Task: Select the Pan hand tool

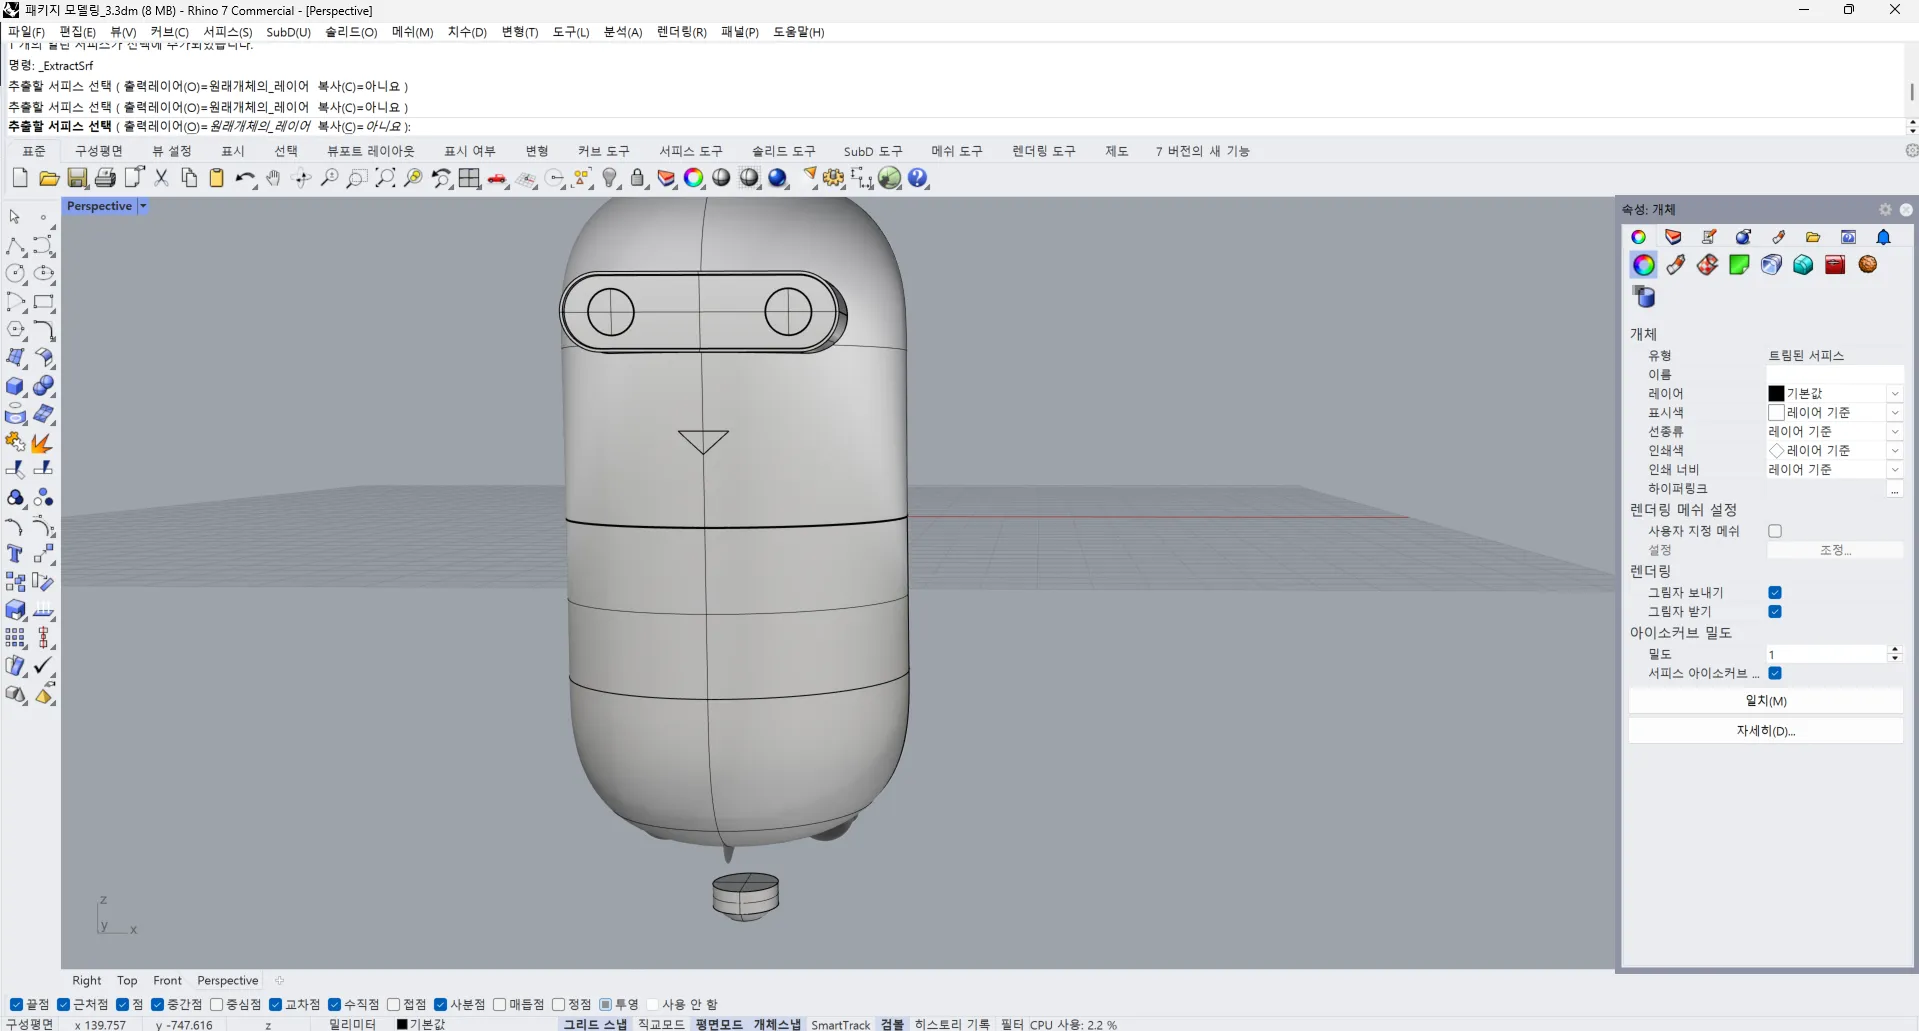Action: (273, 178)
